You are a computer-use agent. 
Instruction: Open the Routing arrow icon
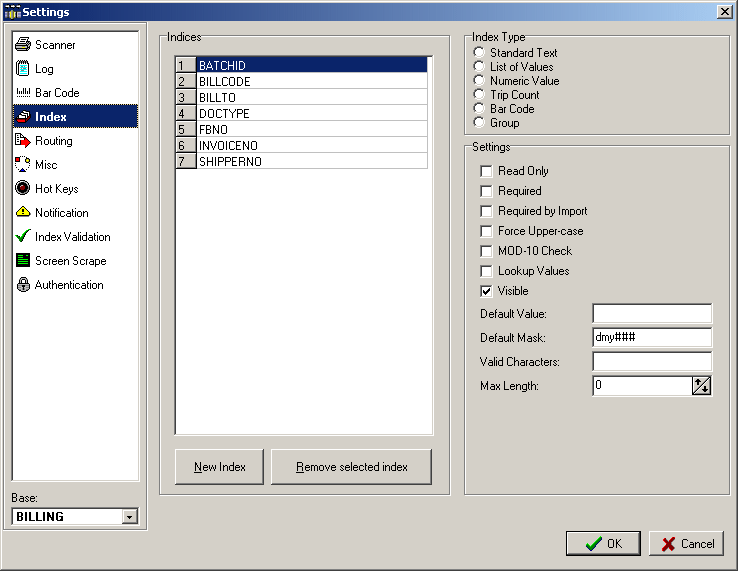[x=23, y=140]
